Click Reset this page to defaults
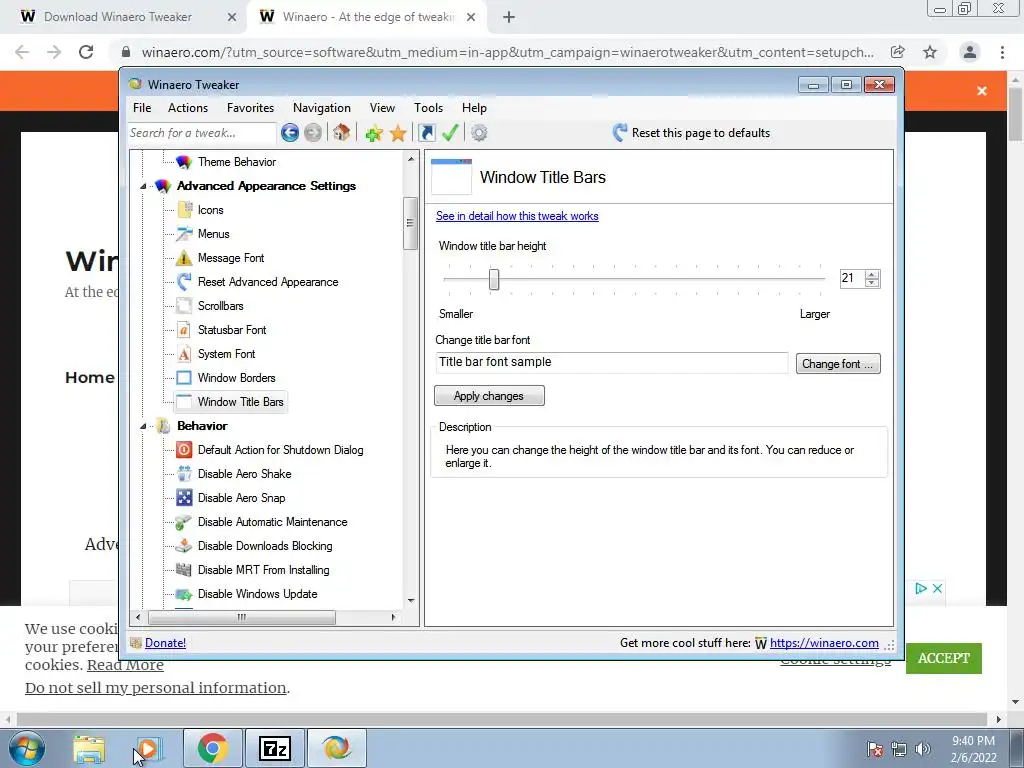This screenshot has height=768, width=1024. [690, 133]
